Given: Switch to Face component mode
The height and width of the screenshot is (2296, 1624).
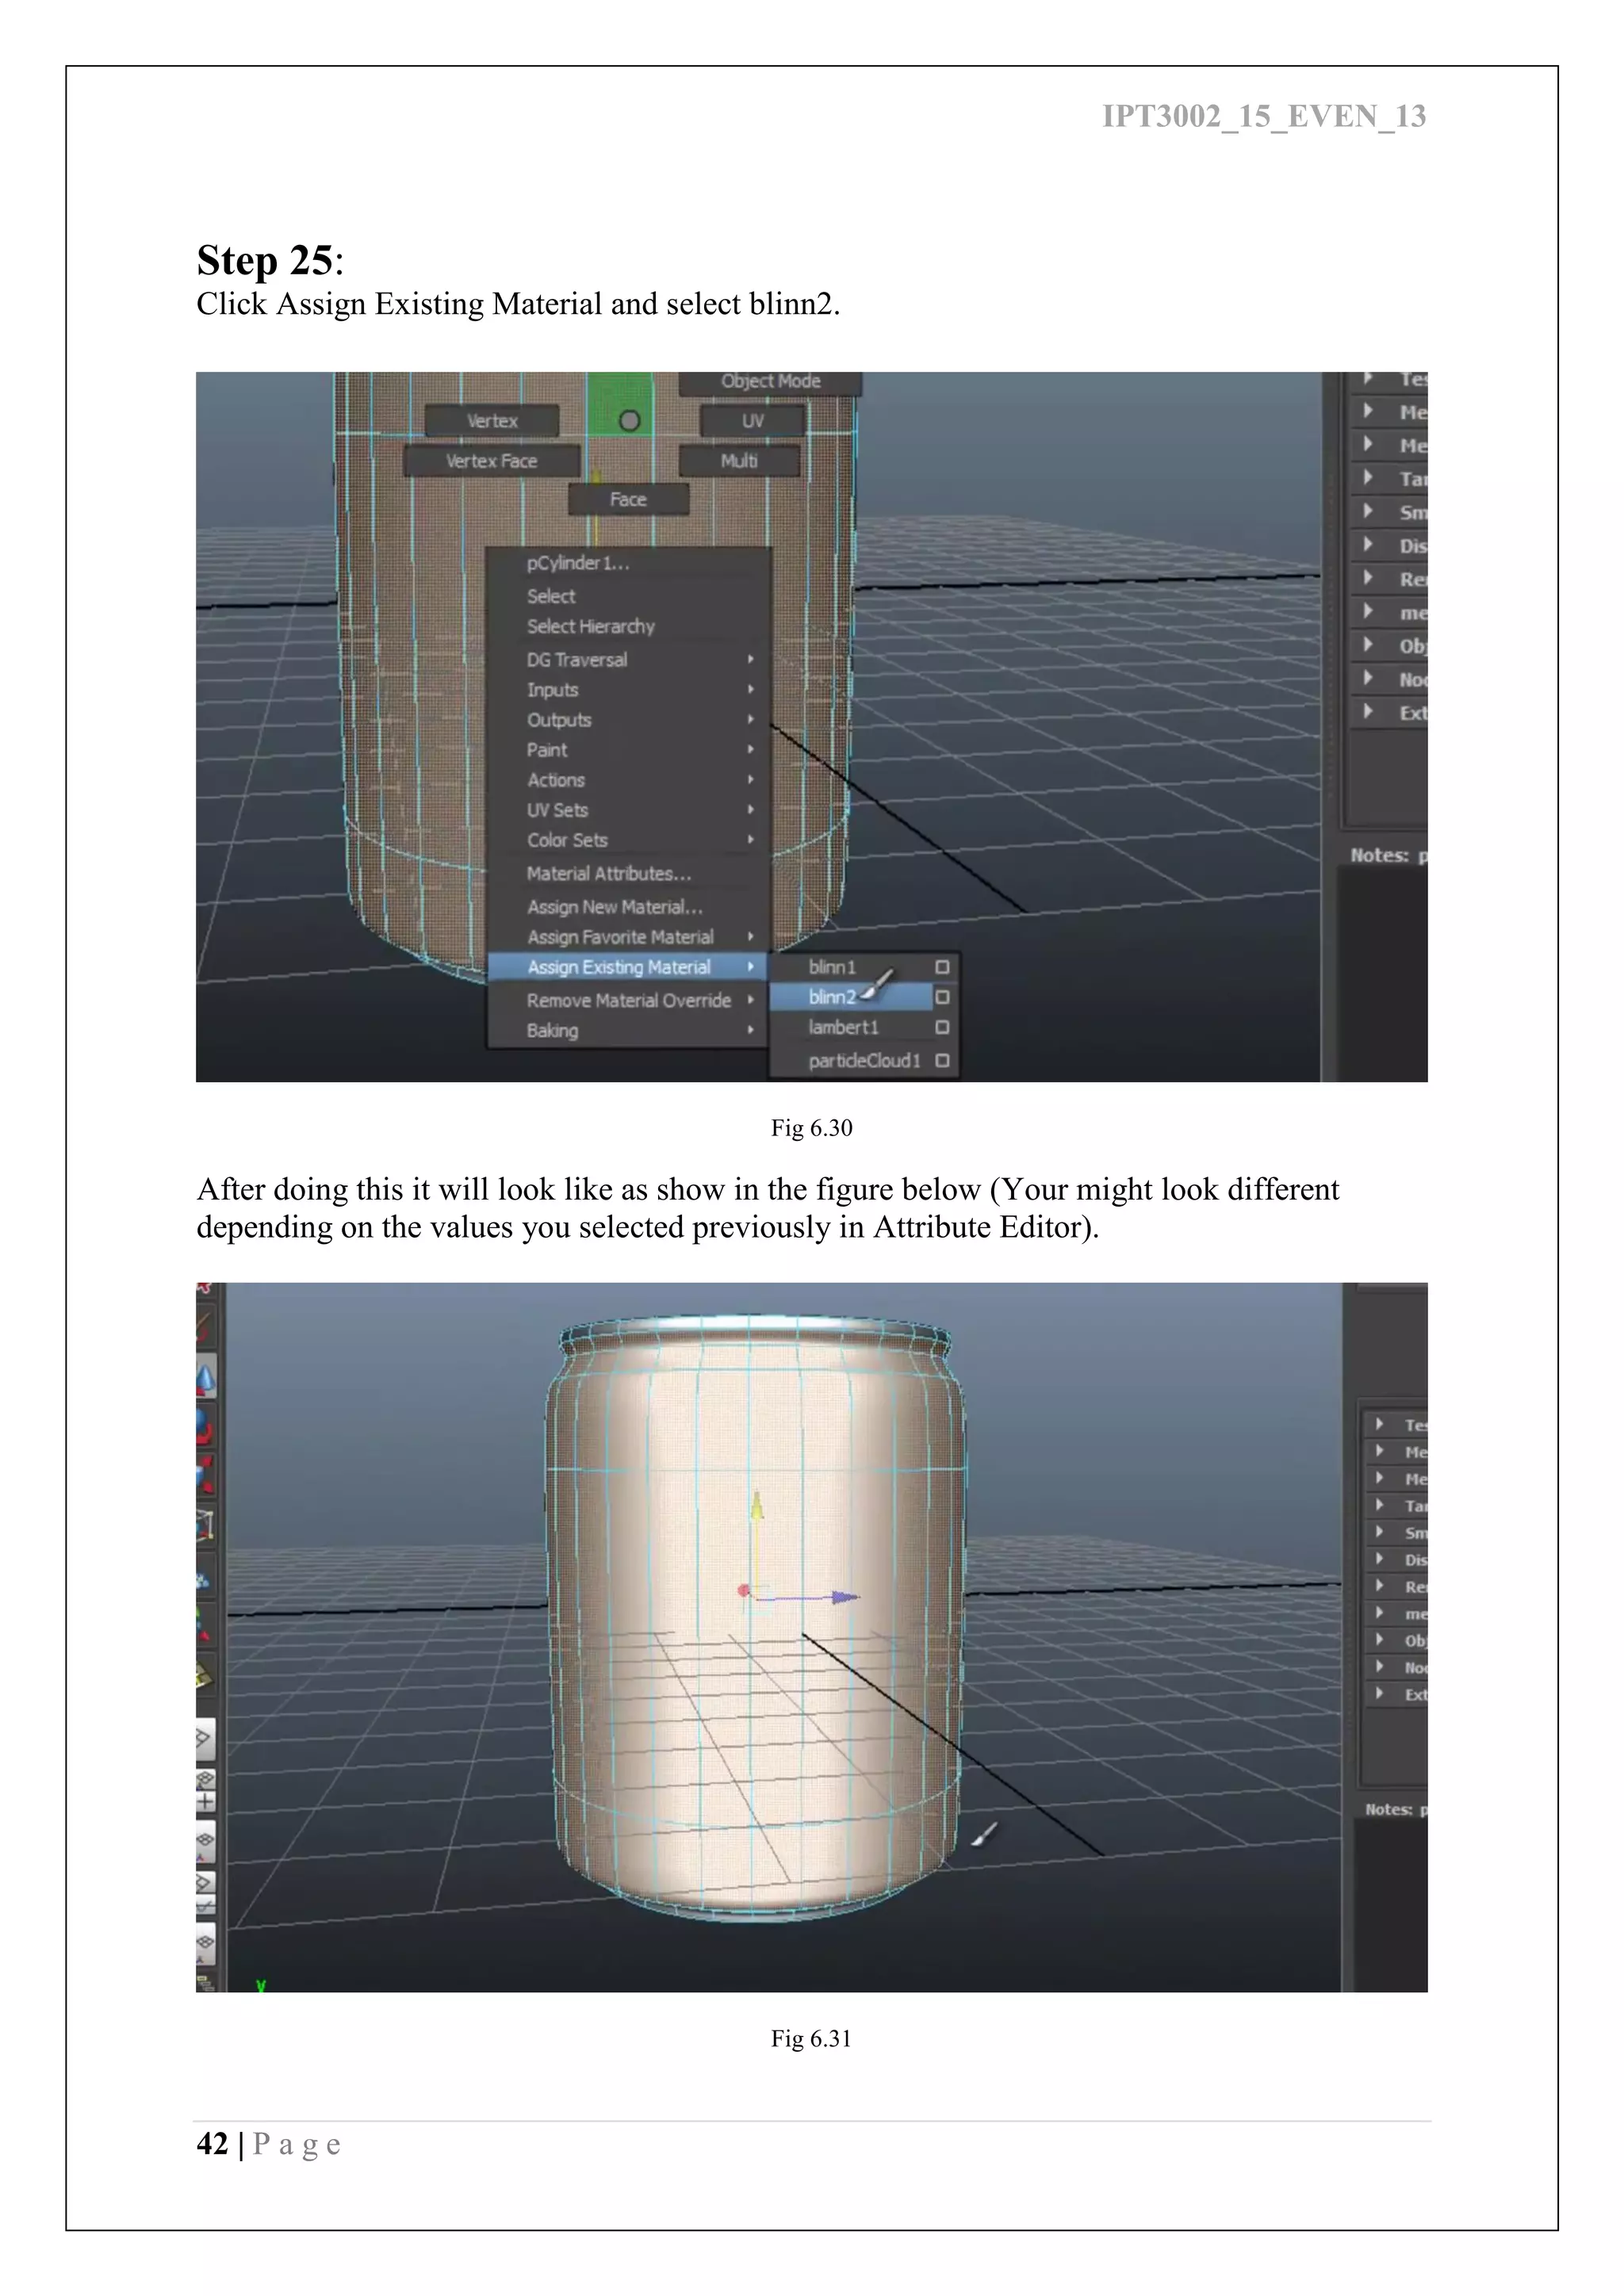Looking at the screenshot, I should pos(628,499).
